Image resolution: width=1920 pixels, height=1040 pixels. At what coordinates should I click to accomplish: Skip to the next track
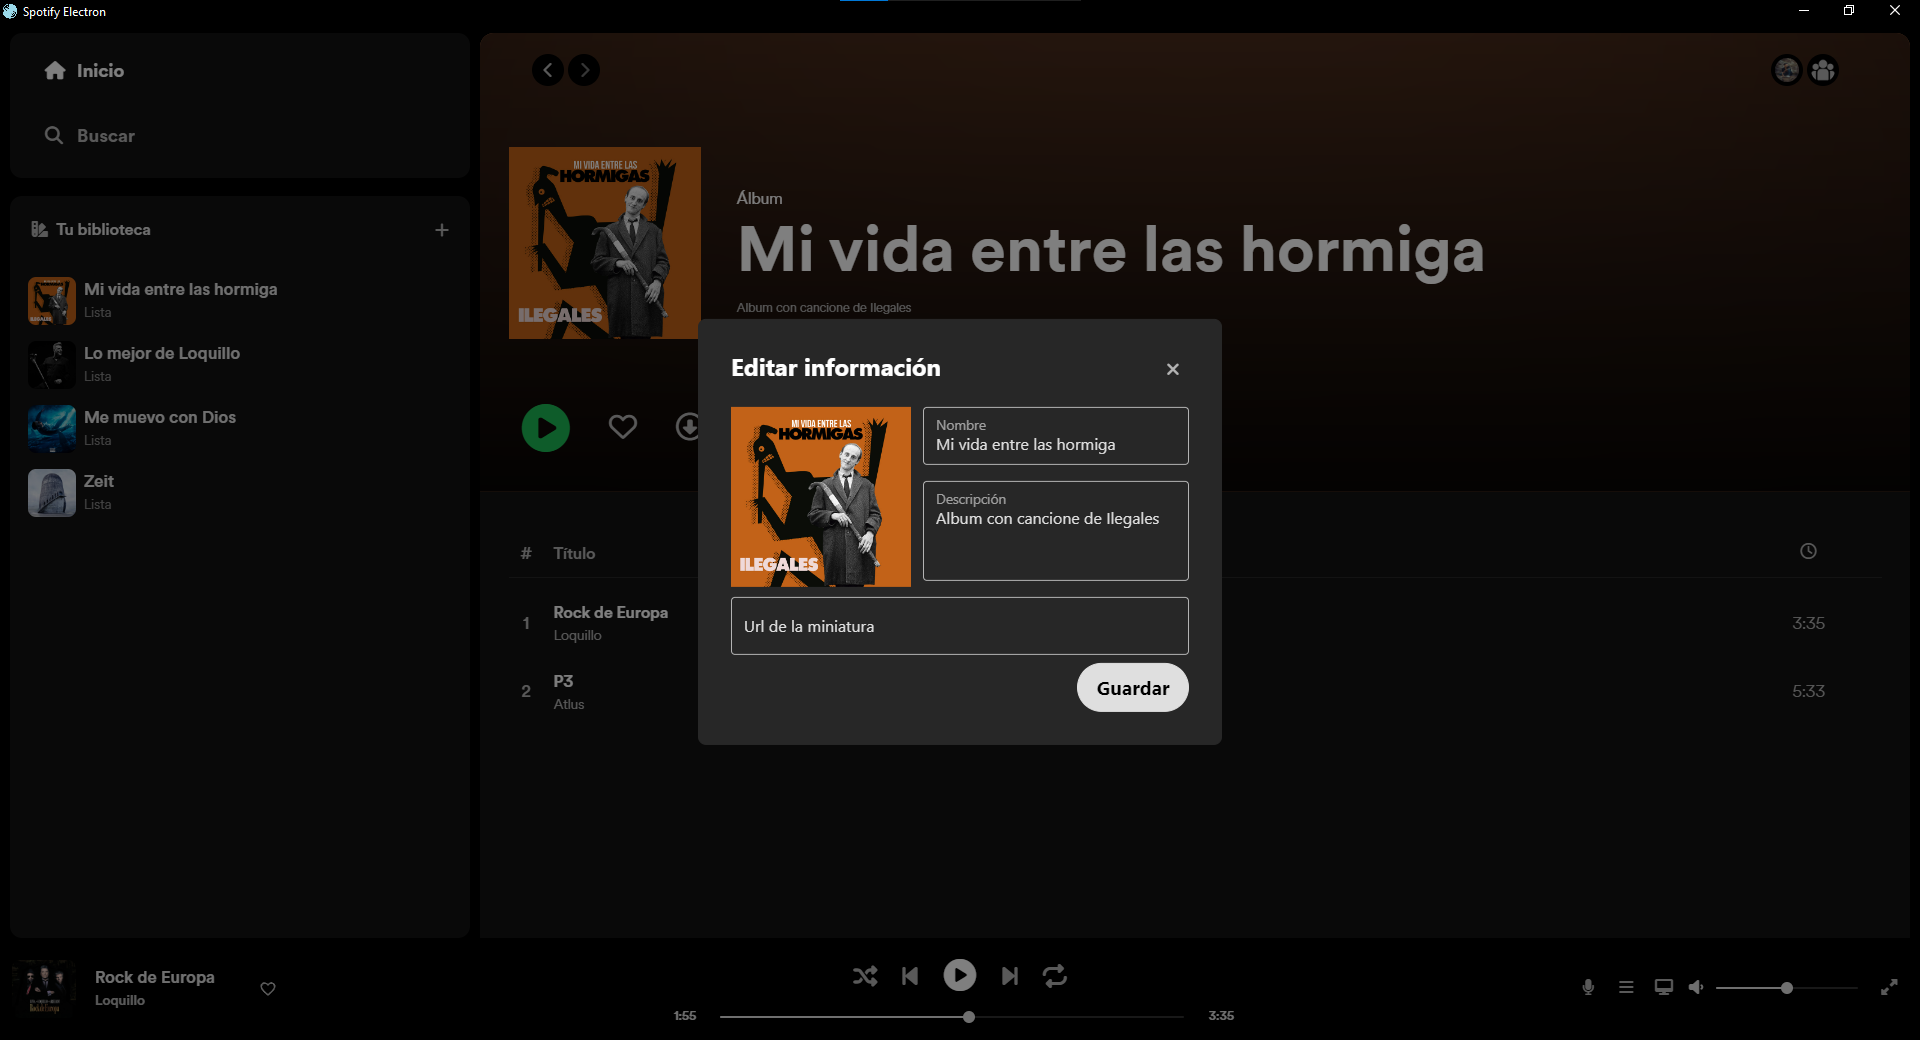pos(1010,976)
